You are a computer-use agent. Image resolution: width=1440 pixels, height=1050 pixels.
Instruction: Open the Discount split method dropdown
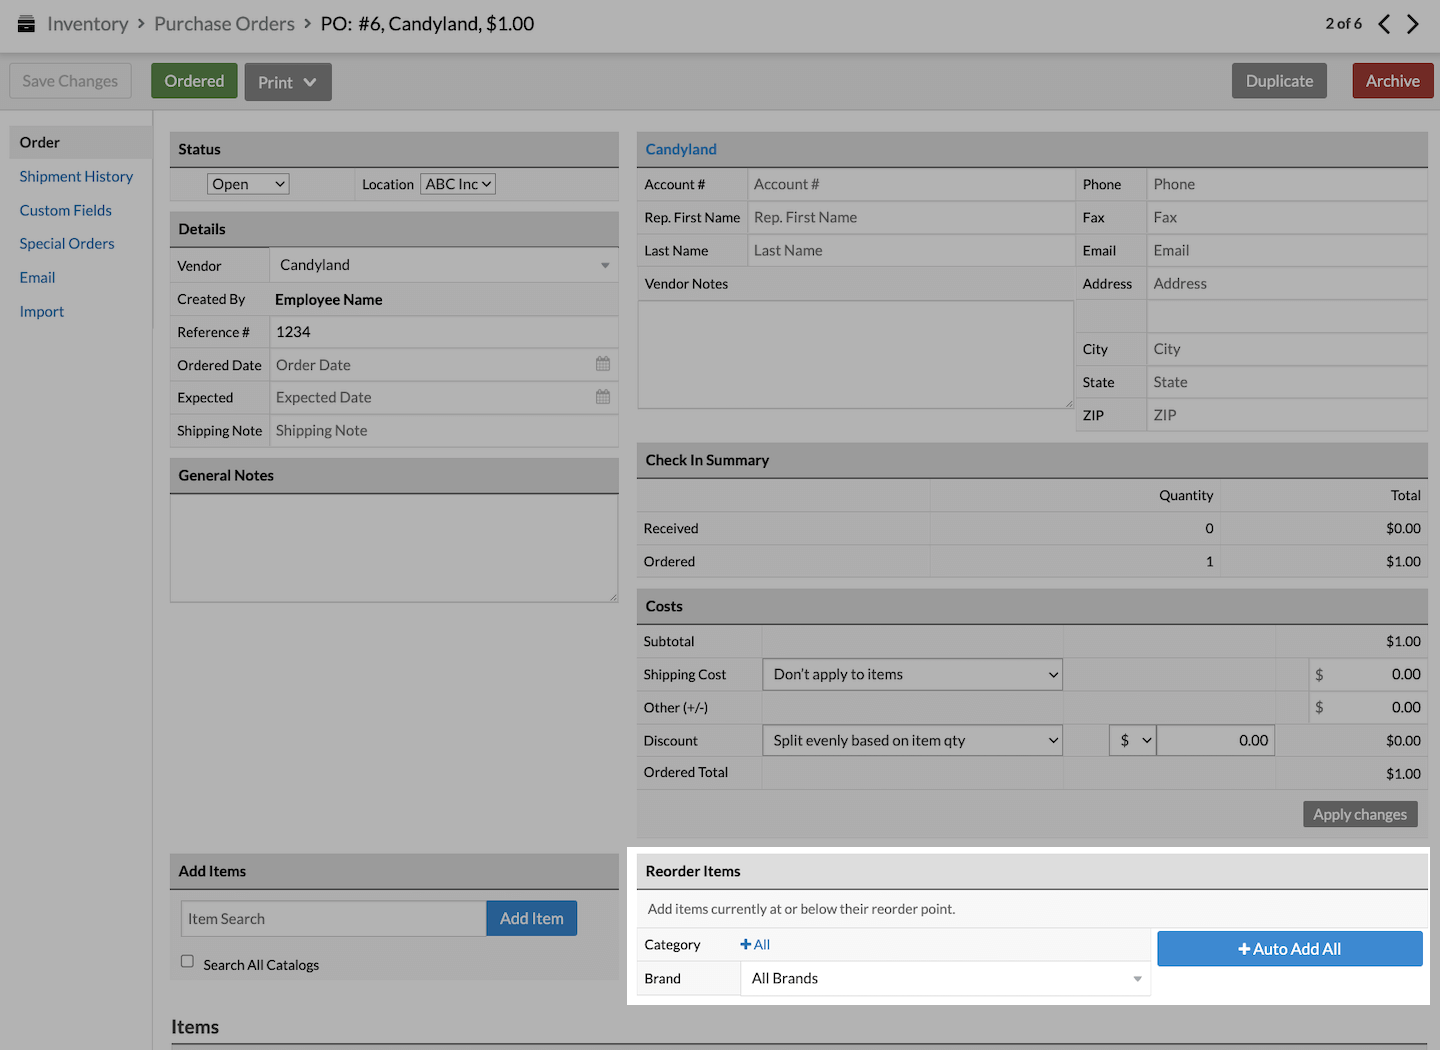click(912, 741)
